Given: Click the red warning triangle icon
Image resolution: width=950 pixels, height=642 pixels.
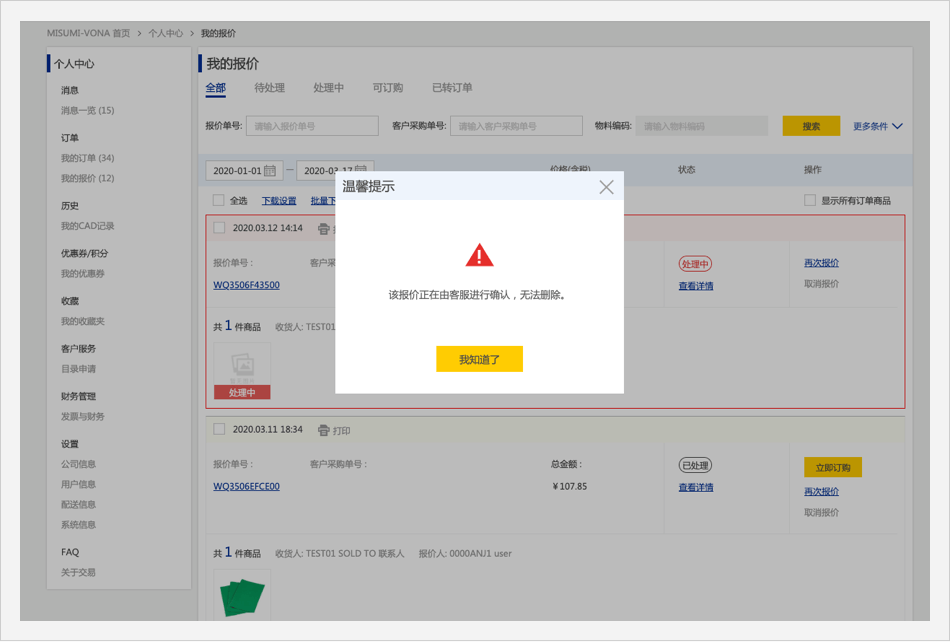Looking at the screenshot, I should coord(479,255).
